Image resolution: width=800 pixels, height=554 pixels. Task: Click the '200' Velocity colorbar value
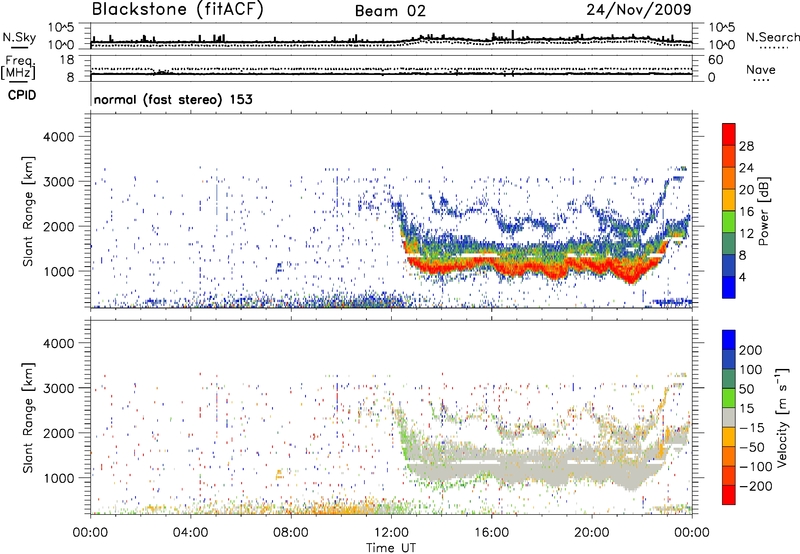point(751,350)
